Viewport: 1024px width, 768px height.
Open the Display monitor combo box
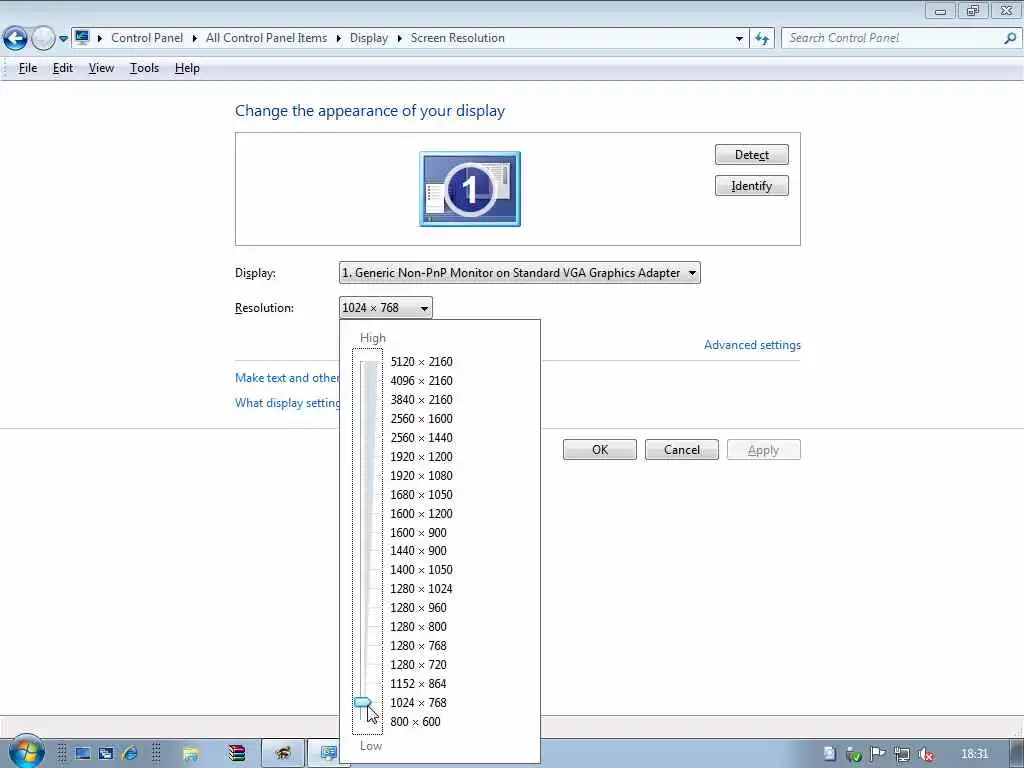click(x=519, y=273)
